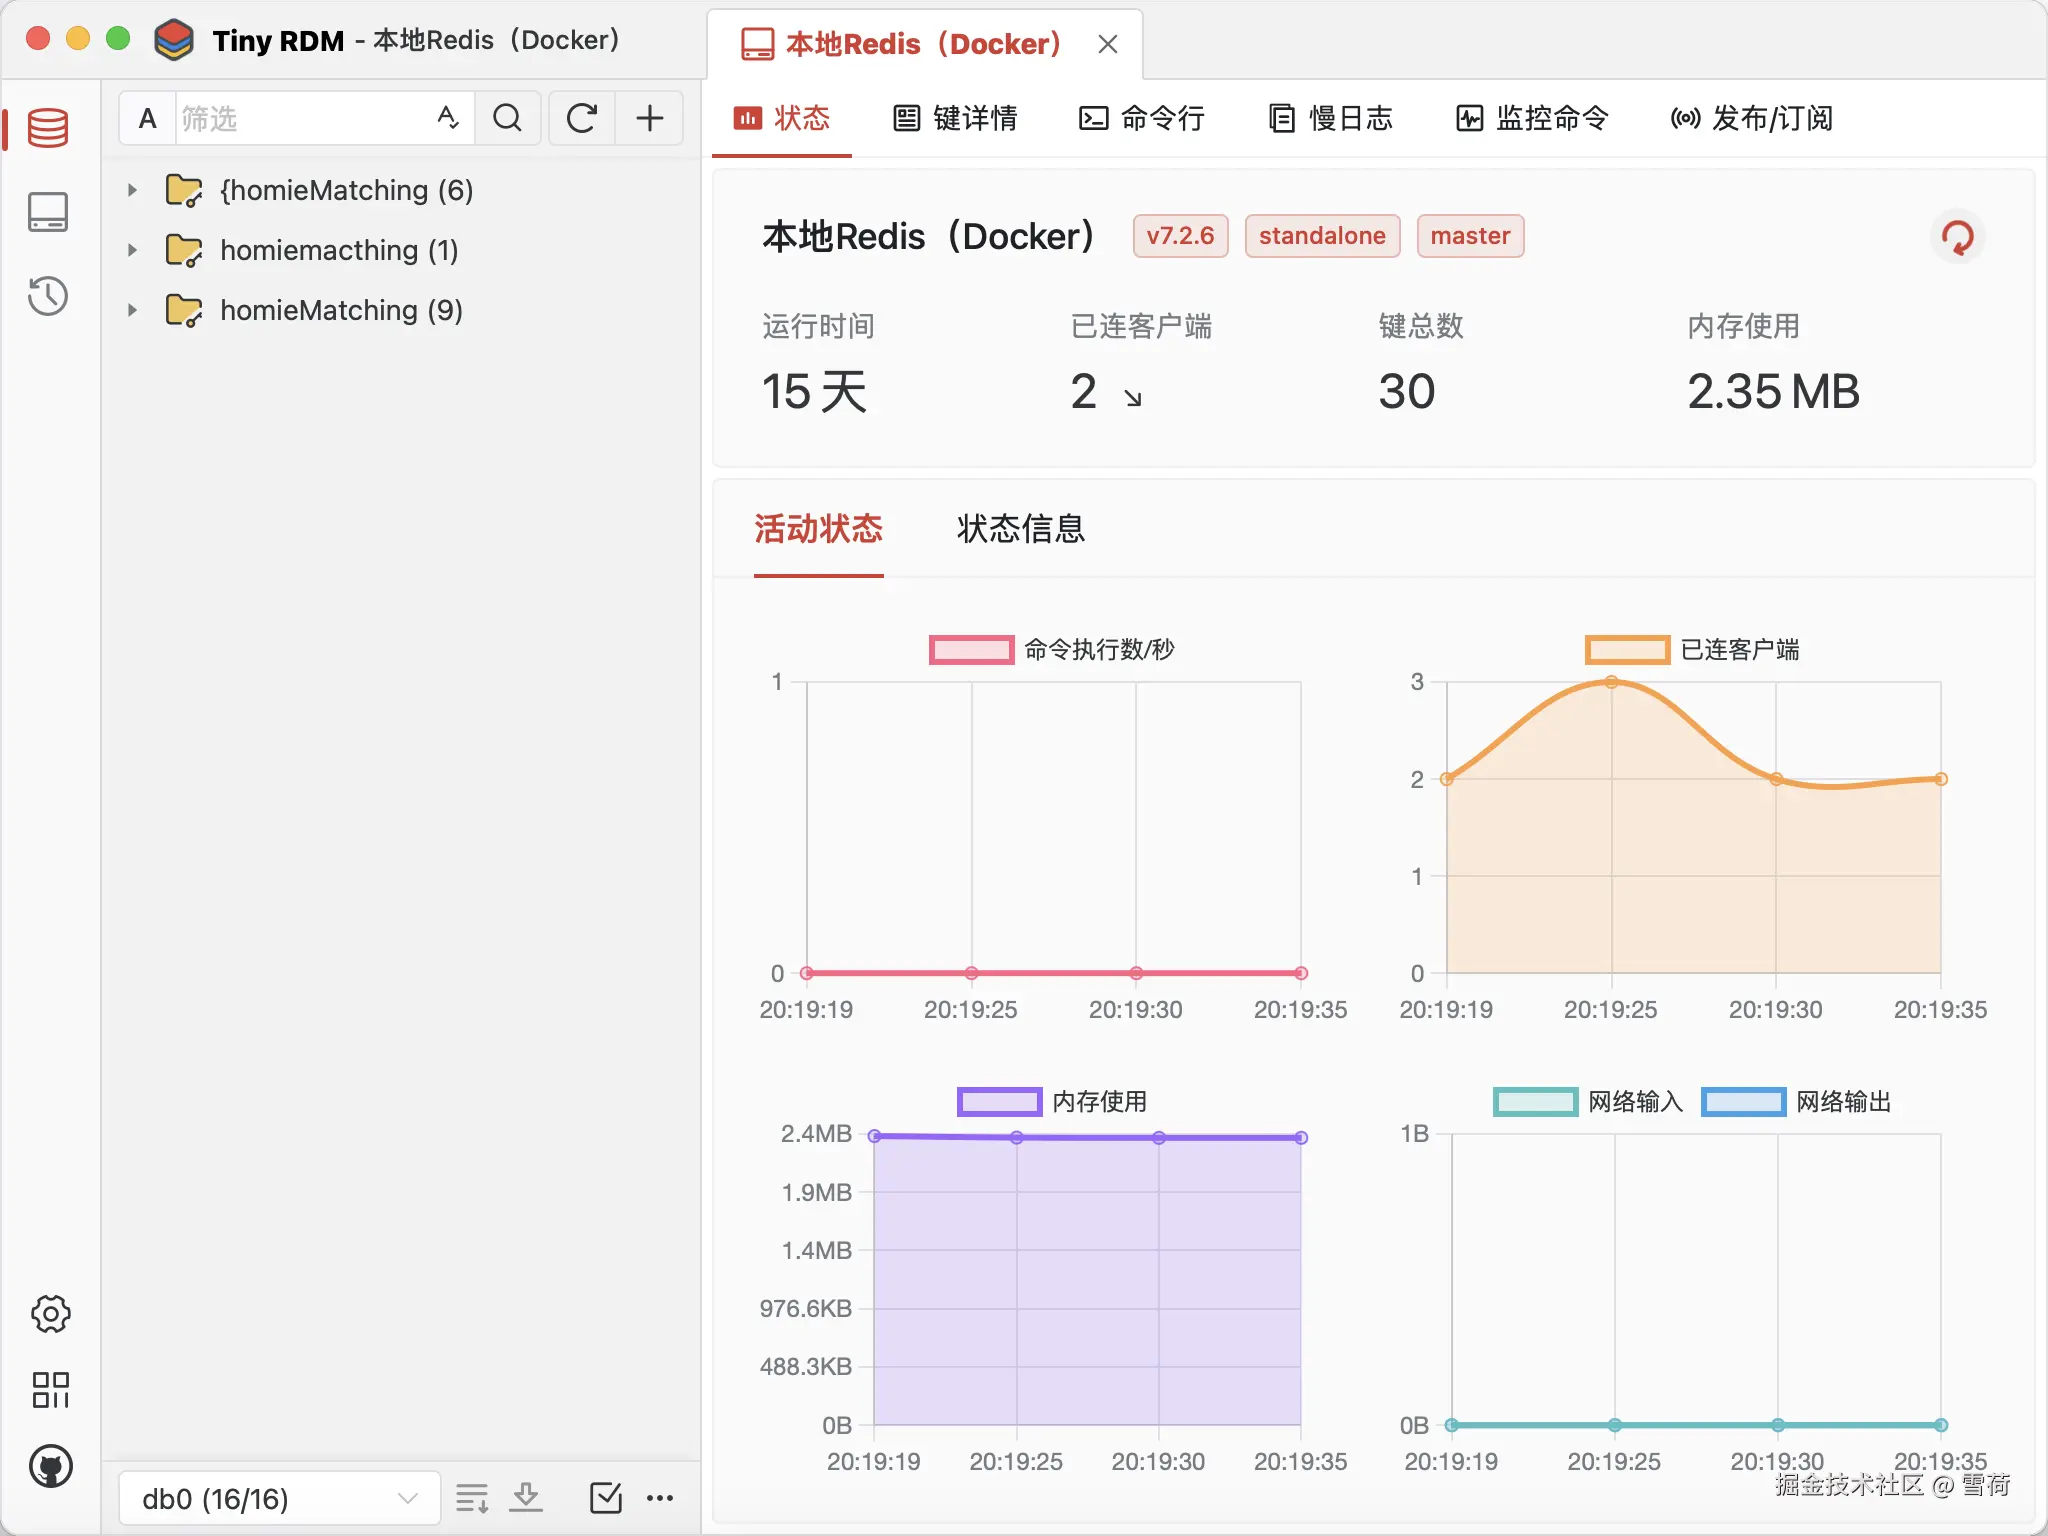Click the 内存使用 legend color swatch
This screenshot has width=2048, height=1536.
point(998,1102)
